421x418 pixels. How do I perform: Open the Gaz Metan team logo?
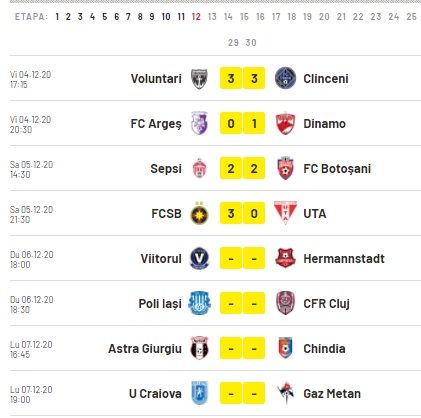click(x=286, y=393)
